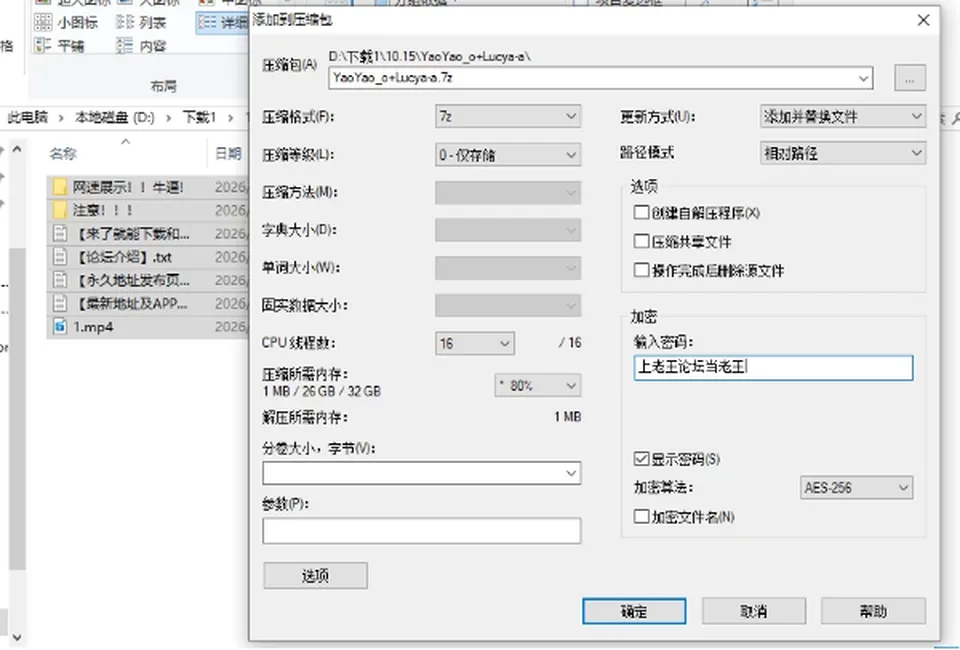960x650 pixels.
Task: Expand the CPU 线程数 dropdown
Action: click(474, 343)
